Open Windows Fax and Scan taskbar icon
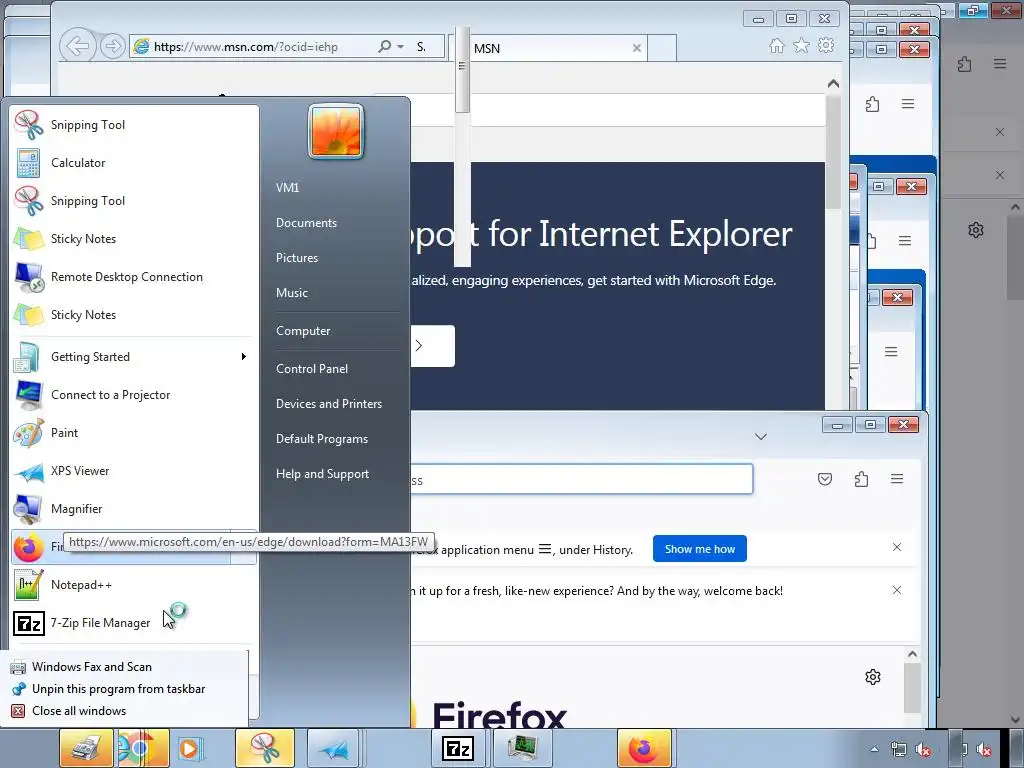 (86, 748)
